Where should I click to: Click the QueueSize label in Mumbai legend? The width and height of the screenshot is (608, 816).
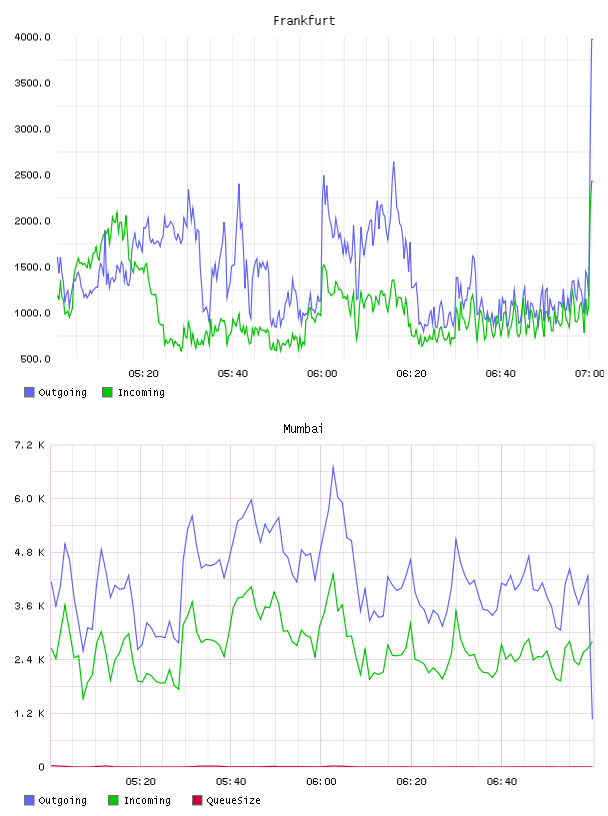tap(233, 801)
